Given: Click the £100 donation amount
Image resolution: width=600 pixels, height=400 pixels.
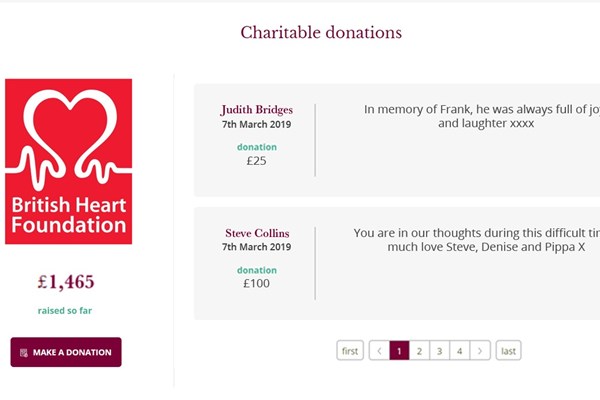Looking at the screenshot, I should [256, 284].
